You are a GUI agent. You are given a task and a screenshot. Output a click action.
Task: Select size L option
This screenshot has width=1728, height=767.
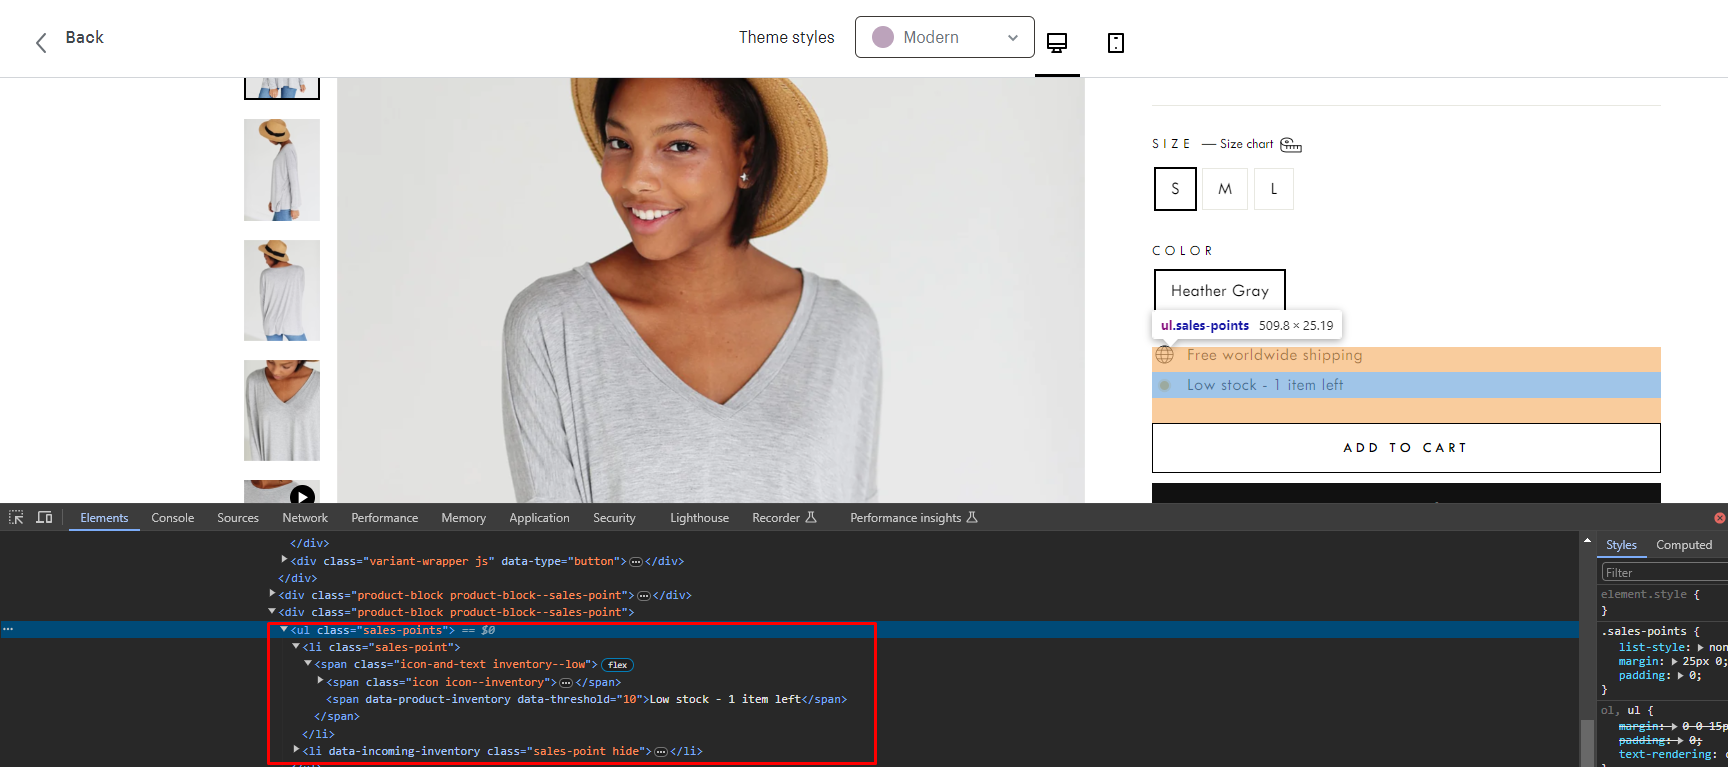tap(1274, 189)
